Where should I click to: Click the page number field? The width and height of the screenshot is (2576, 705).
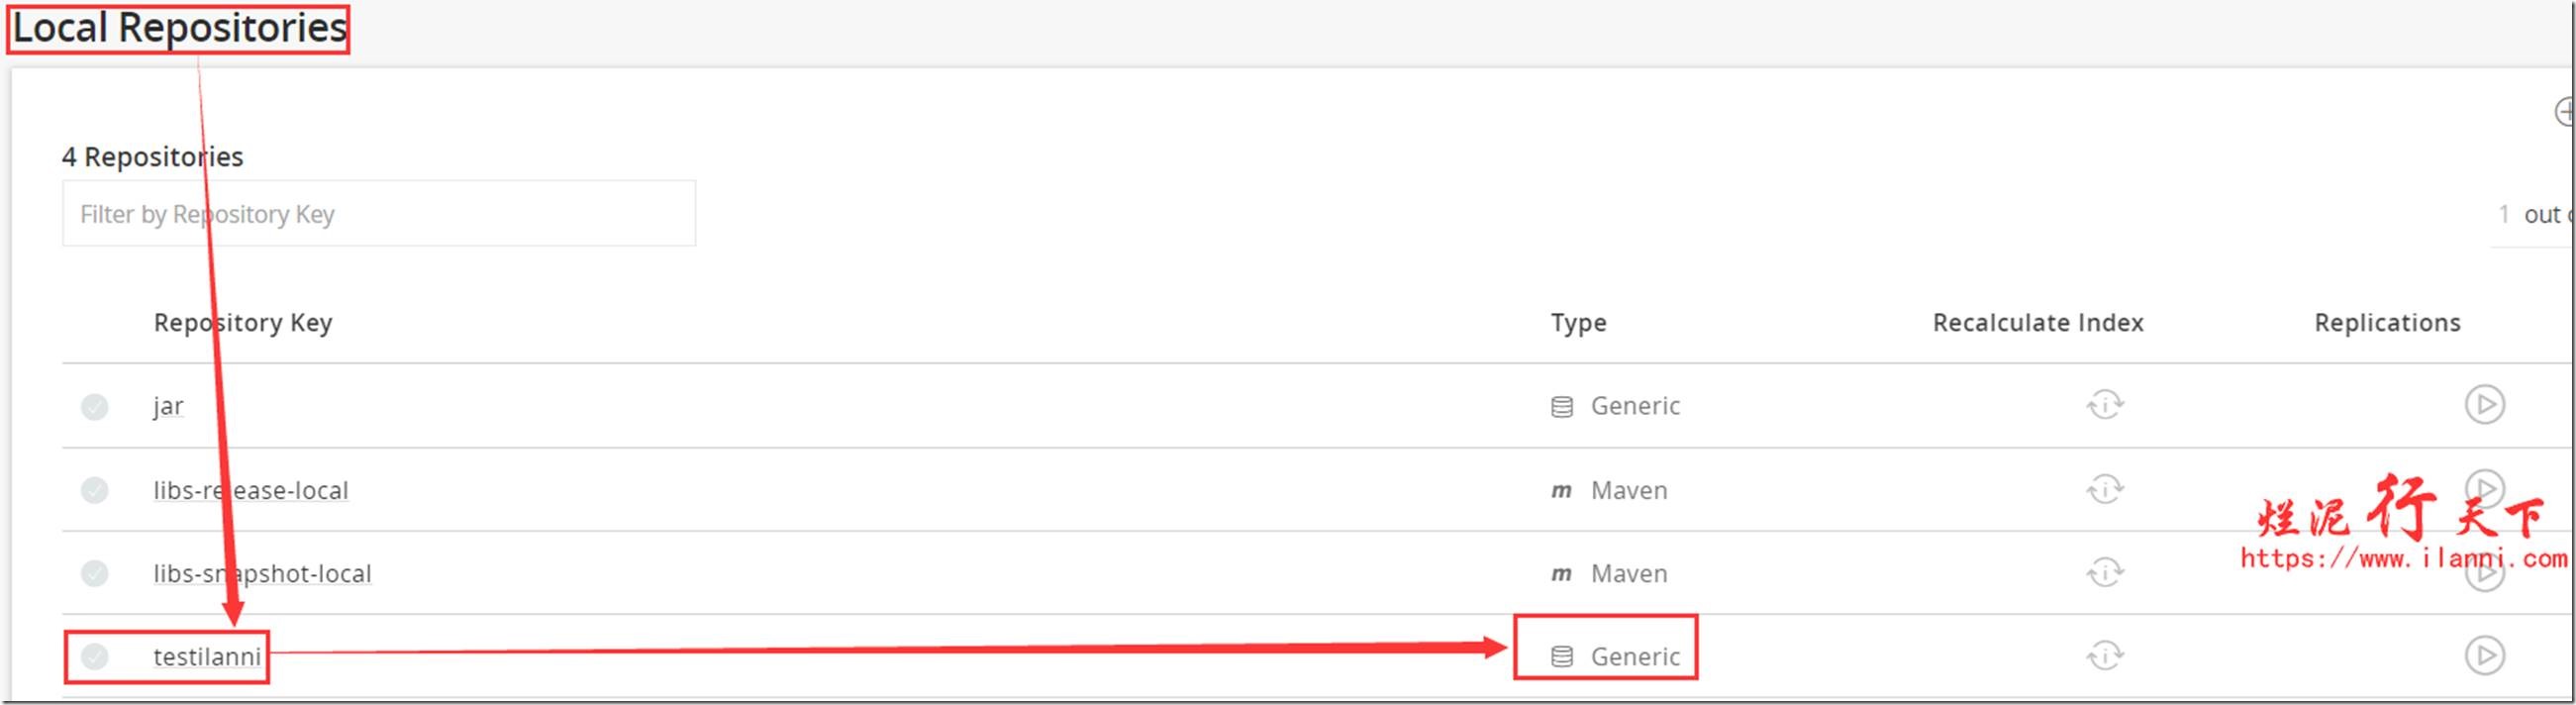point(2503,214)
